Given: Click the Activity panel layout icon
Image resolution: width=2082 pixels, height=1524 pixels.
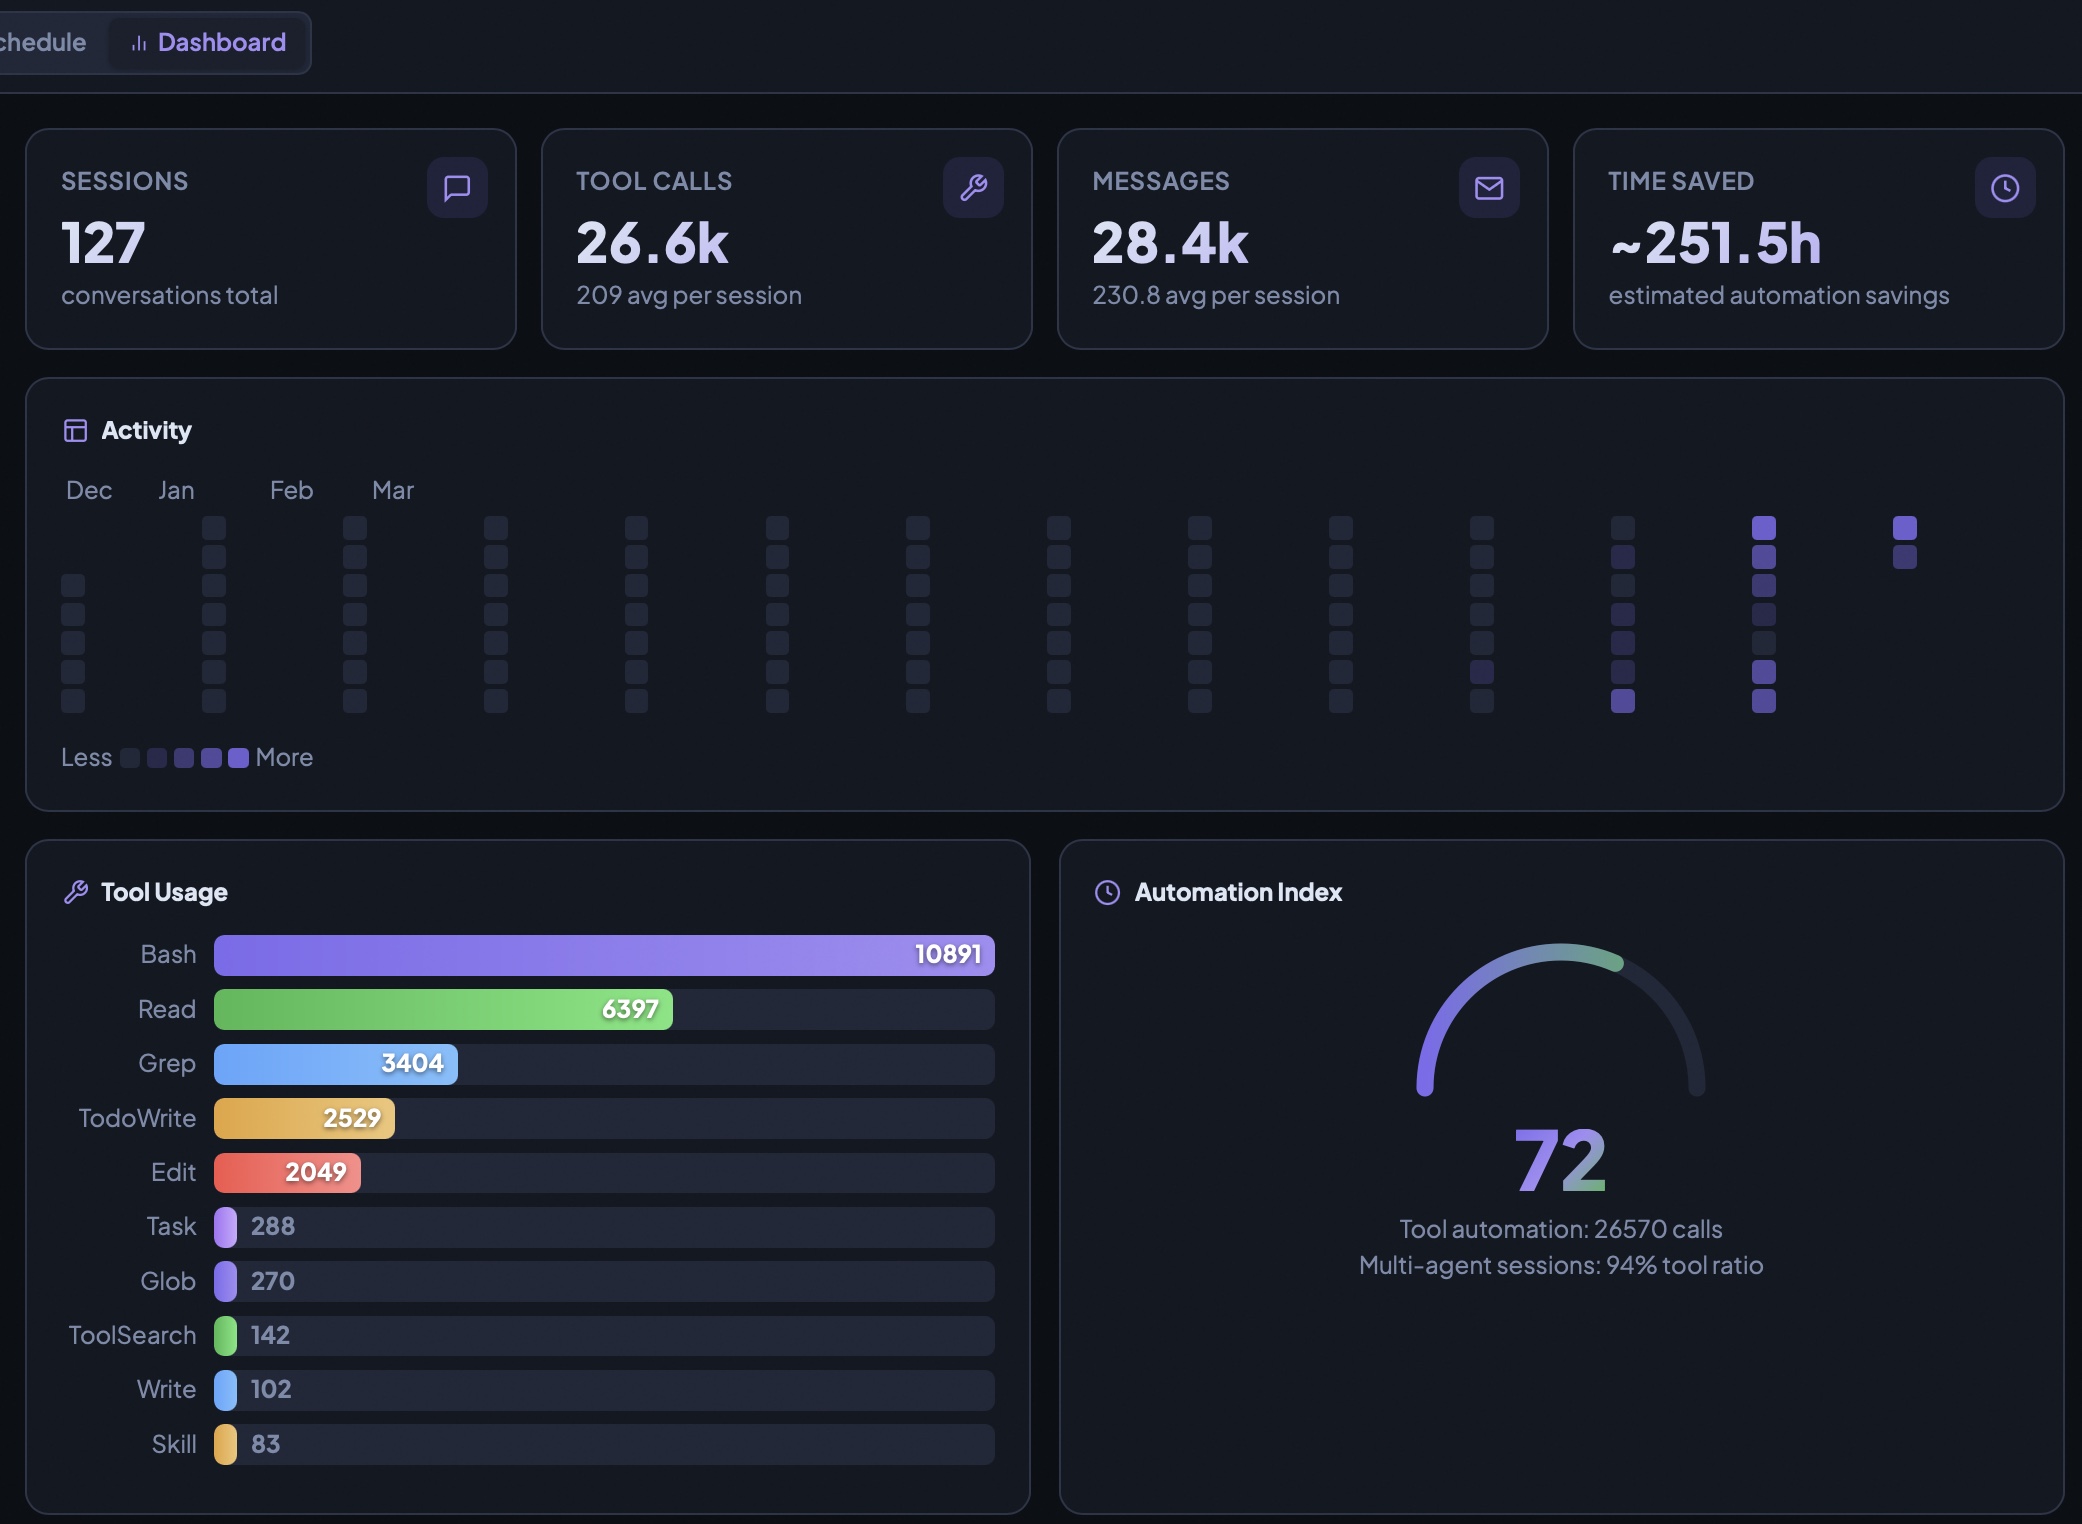Looking at the screenshot, I should 75,430.
